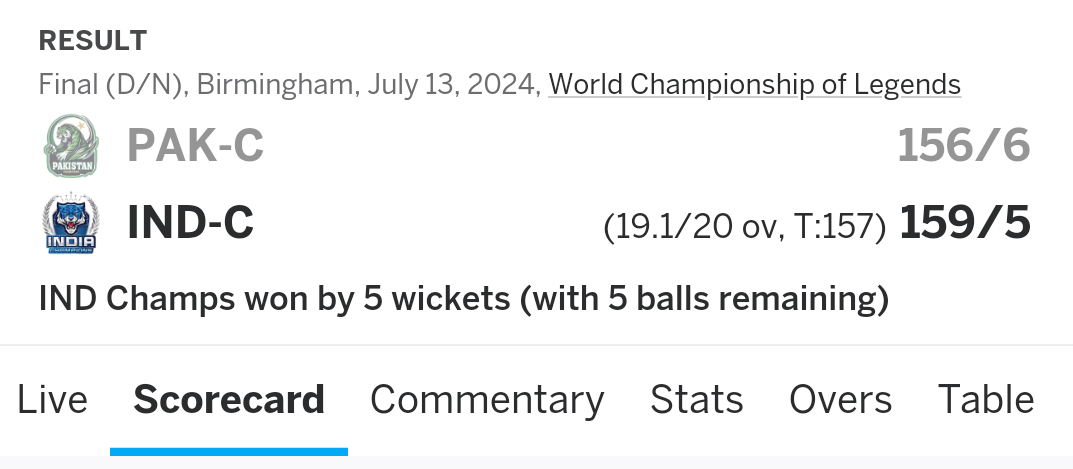Viewport: 1073px width, 469px height.
Task: Open the PAK-C team name
Action: (x=195, y=146)
